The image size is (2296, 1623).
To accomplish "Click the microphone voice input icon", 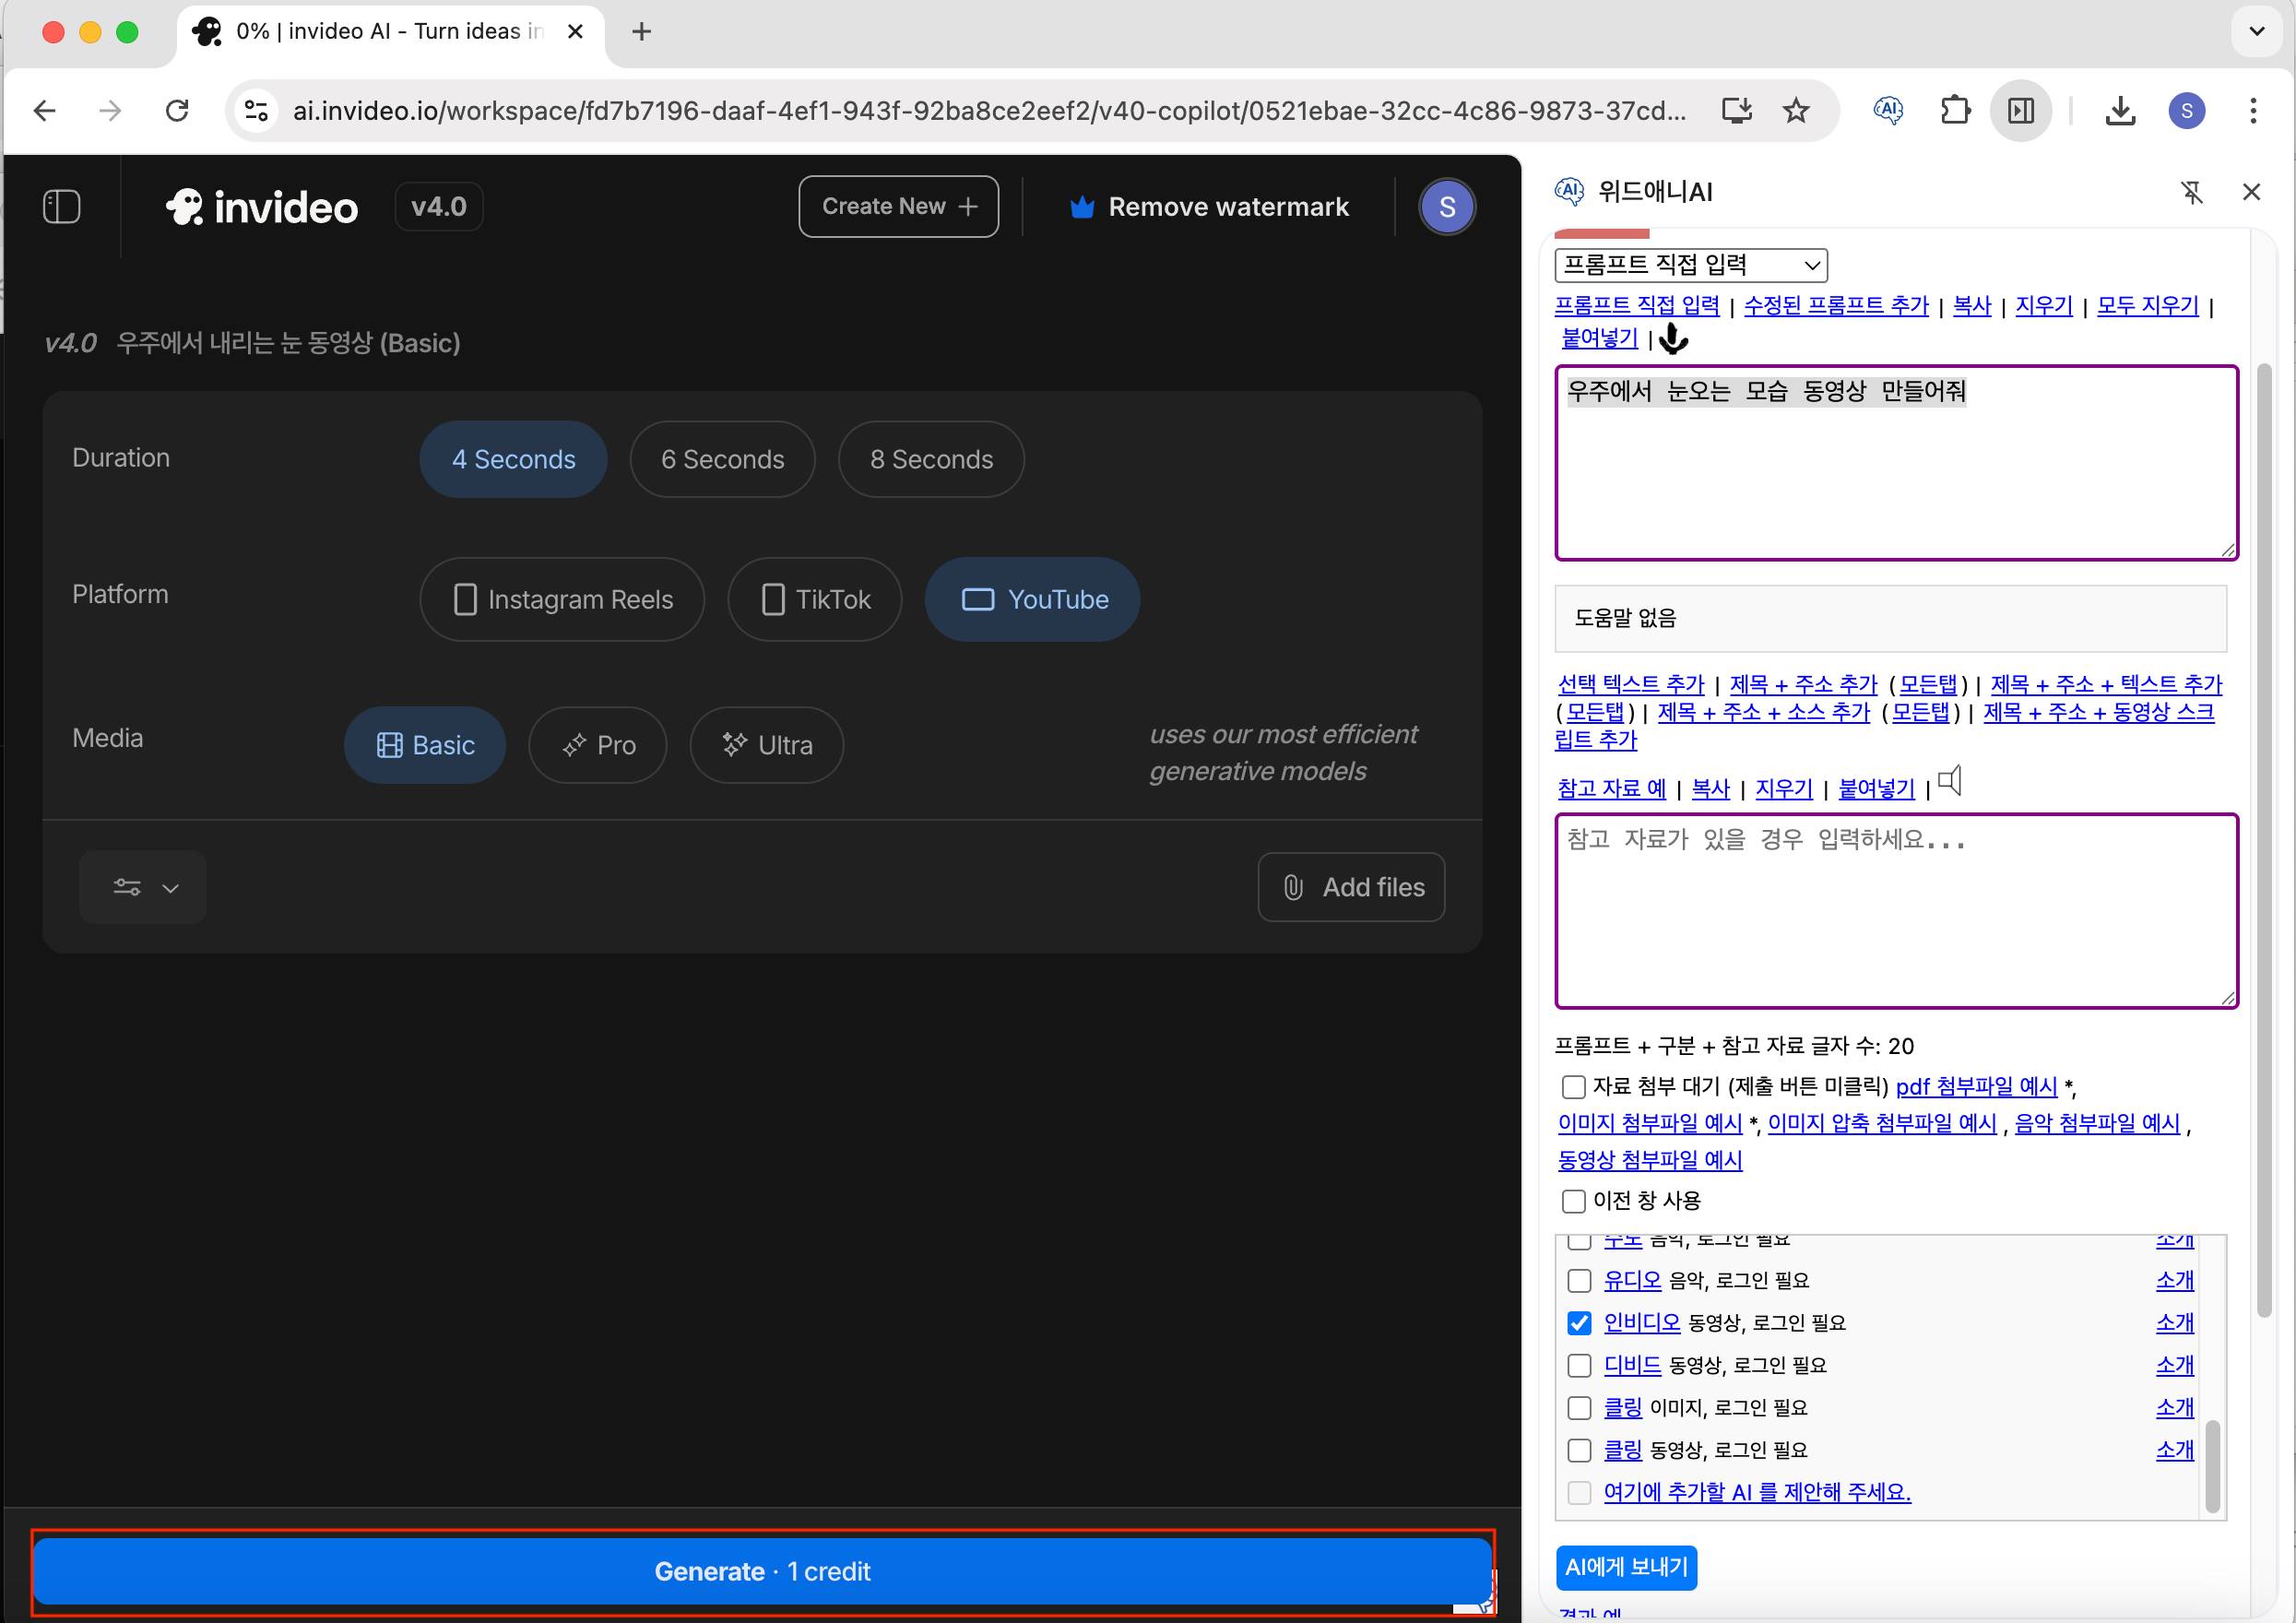I will tap(1673, 340).
